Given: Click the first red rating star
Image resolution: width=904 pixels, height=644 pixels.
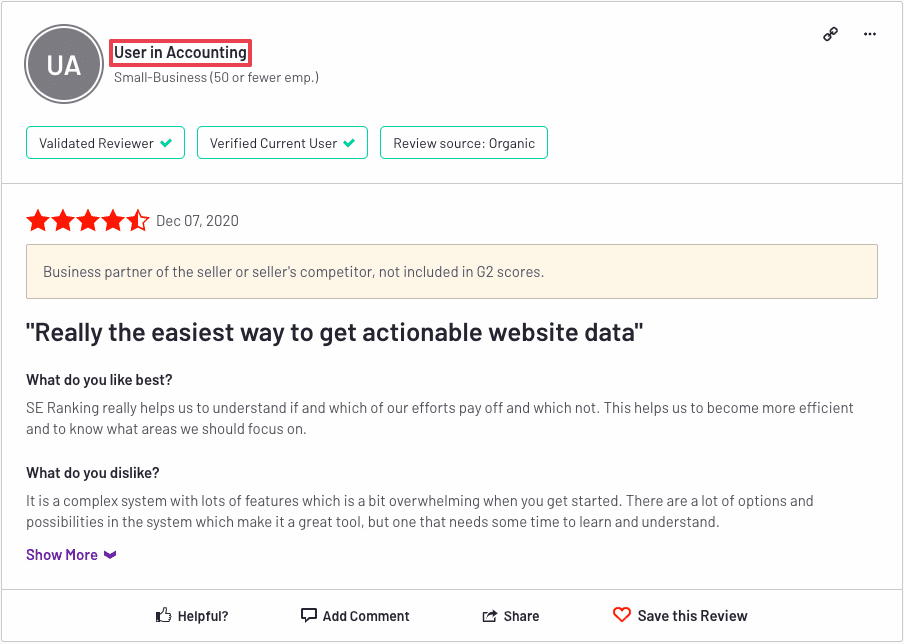Looking at the screenshot, I should (38, 221).
